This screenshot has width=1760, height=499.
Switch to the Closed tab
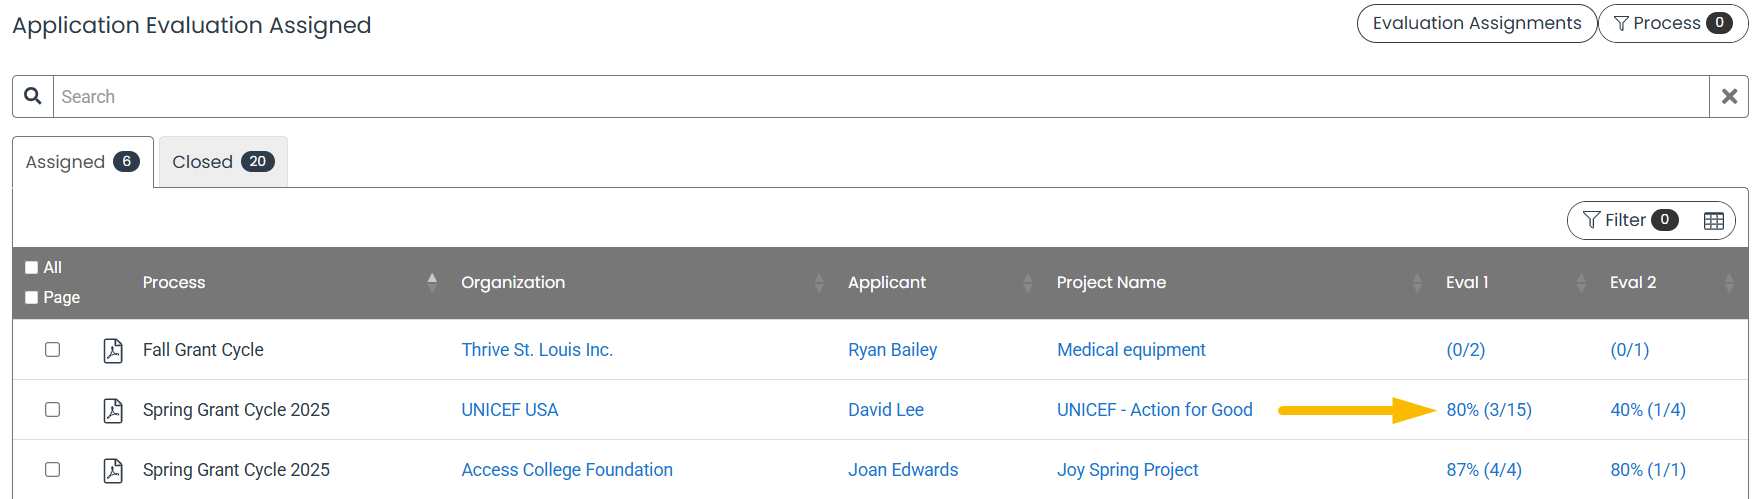coord(223,162)
